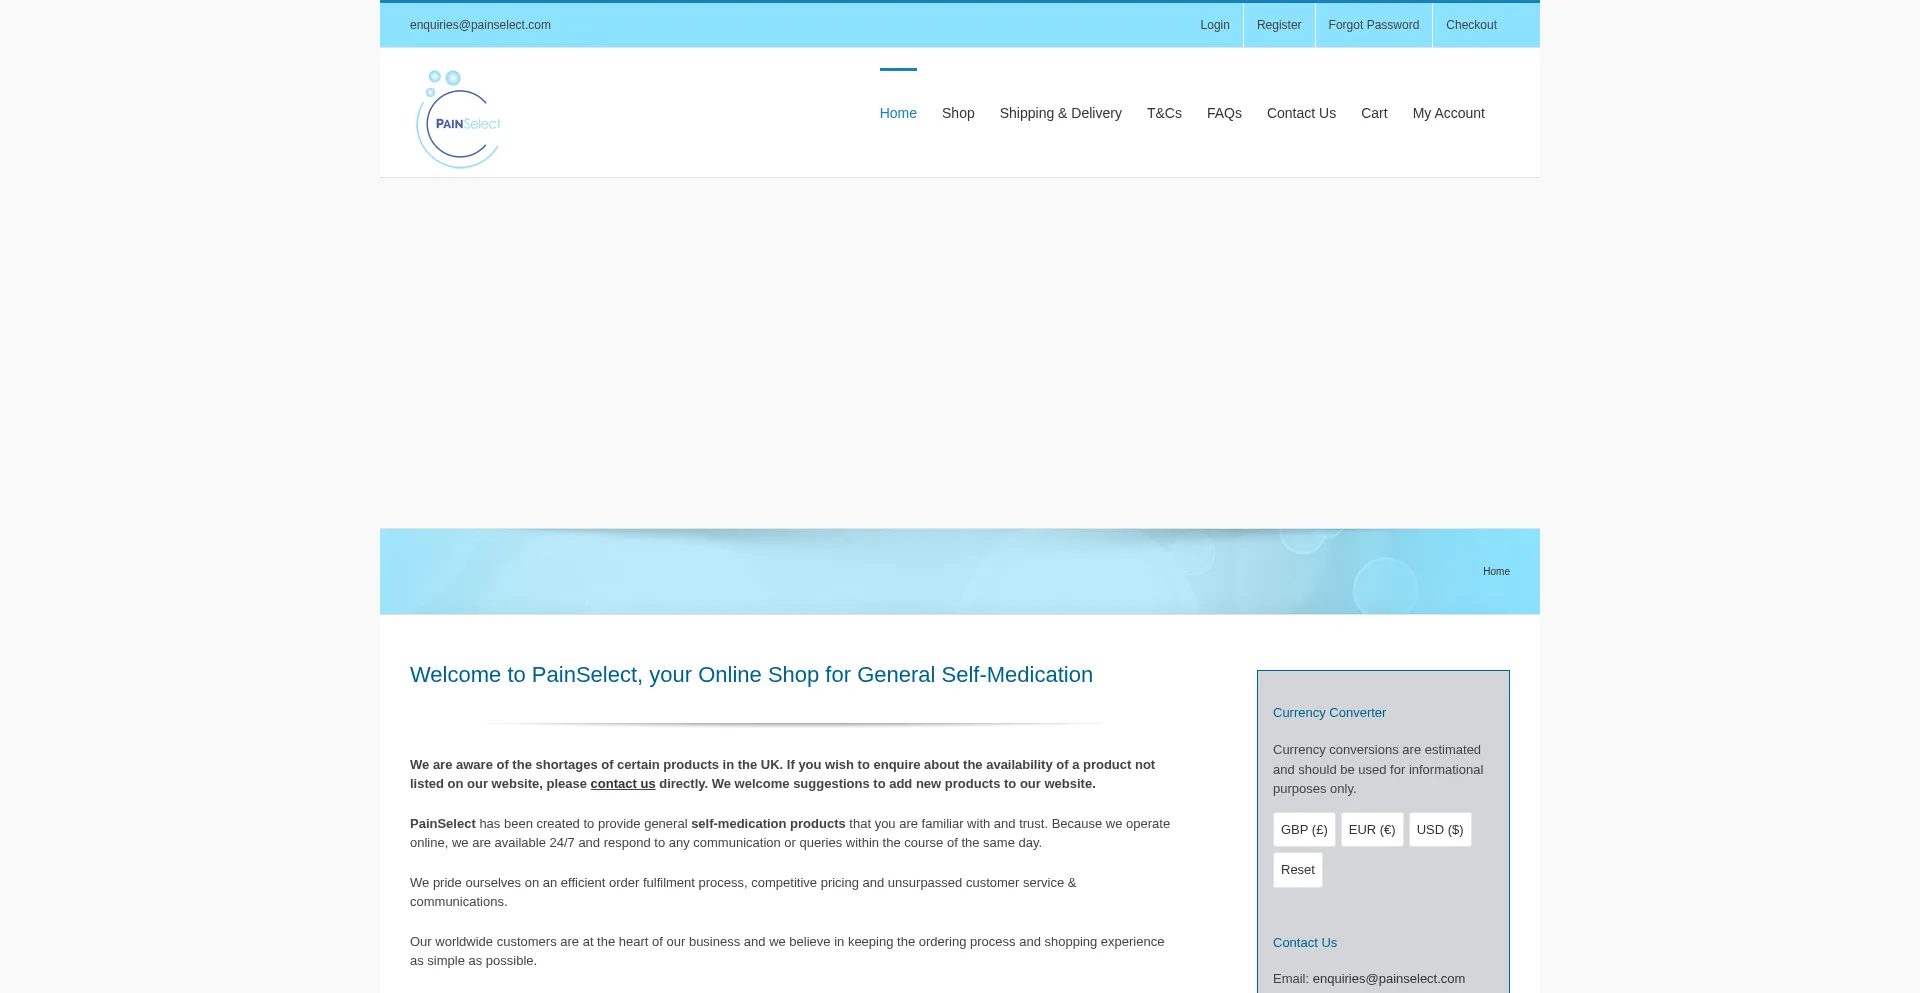
Task: Open the Register link
Action: coord(1279,25)
